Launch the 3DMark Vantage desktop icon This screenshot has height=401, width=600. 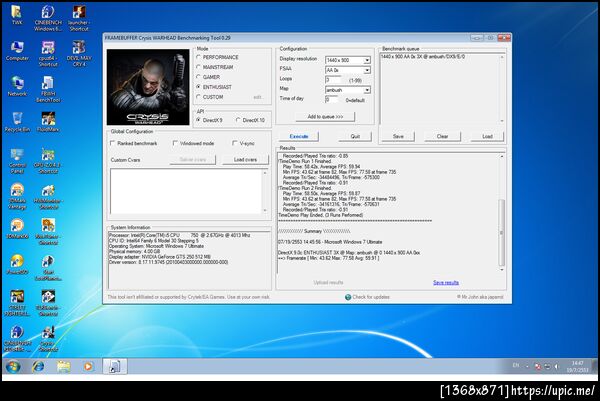(17, 196)
